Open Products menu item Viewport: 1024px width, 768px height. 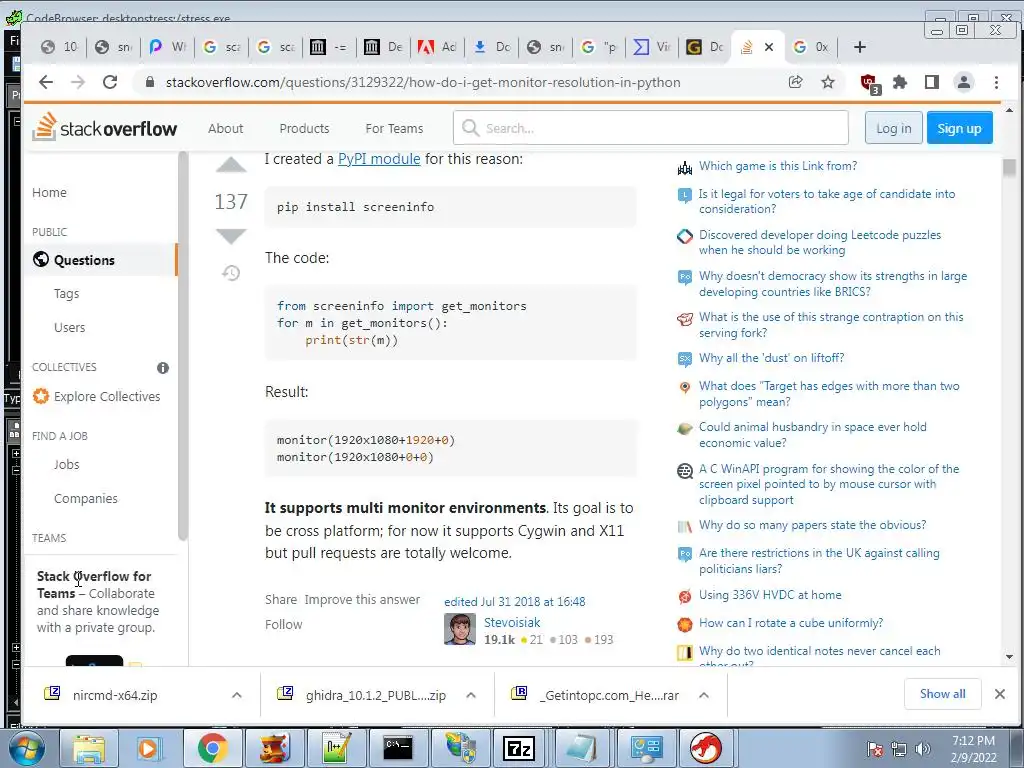(x=304, y=129)
